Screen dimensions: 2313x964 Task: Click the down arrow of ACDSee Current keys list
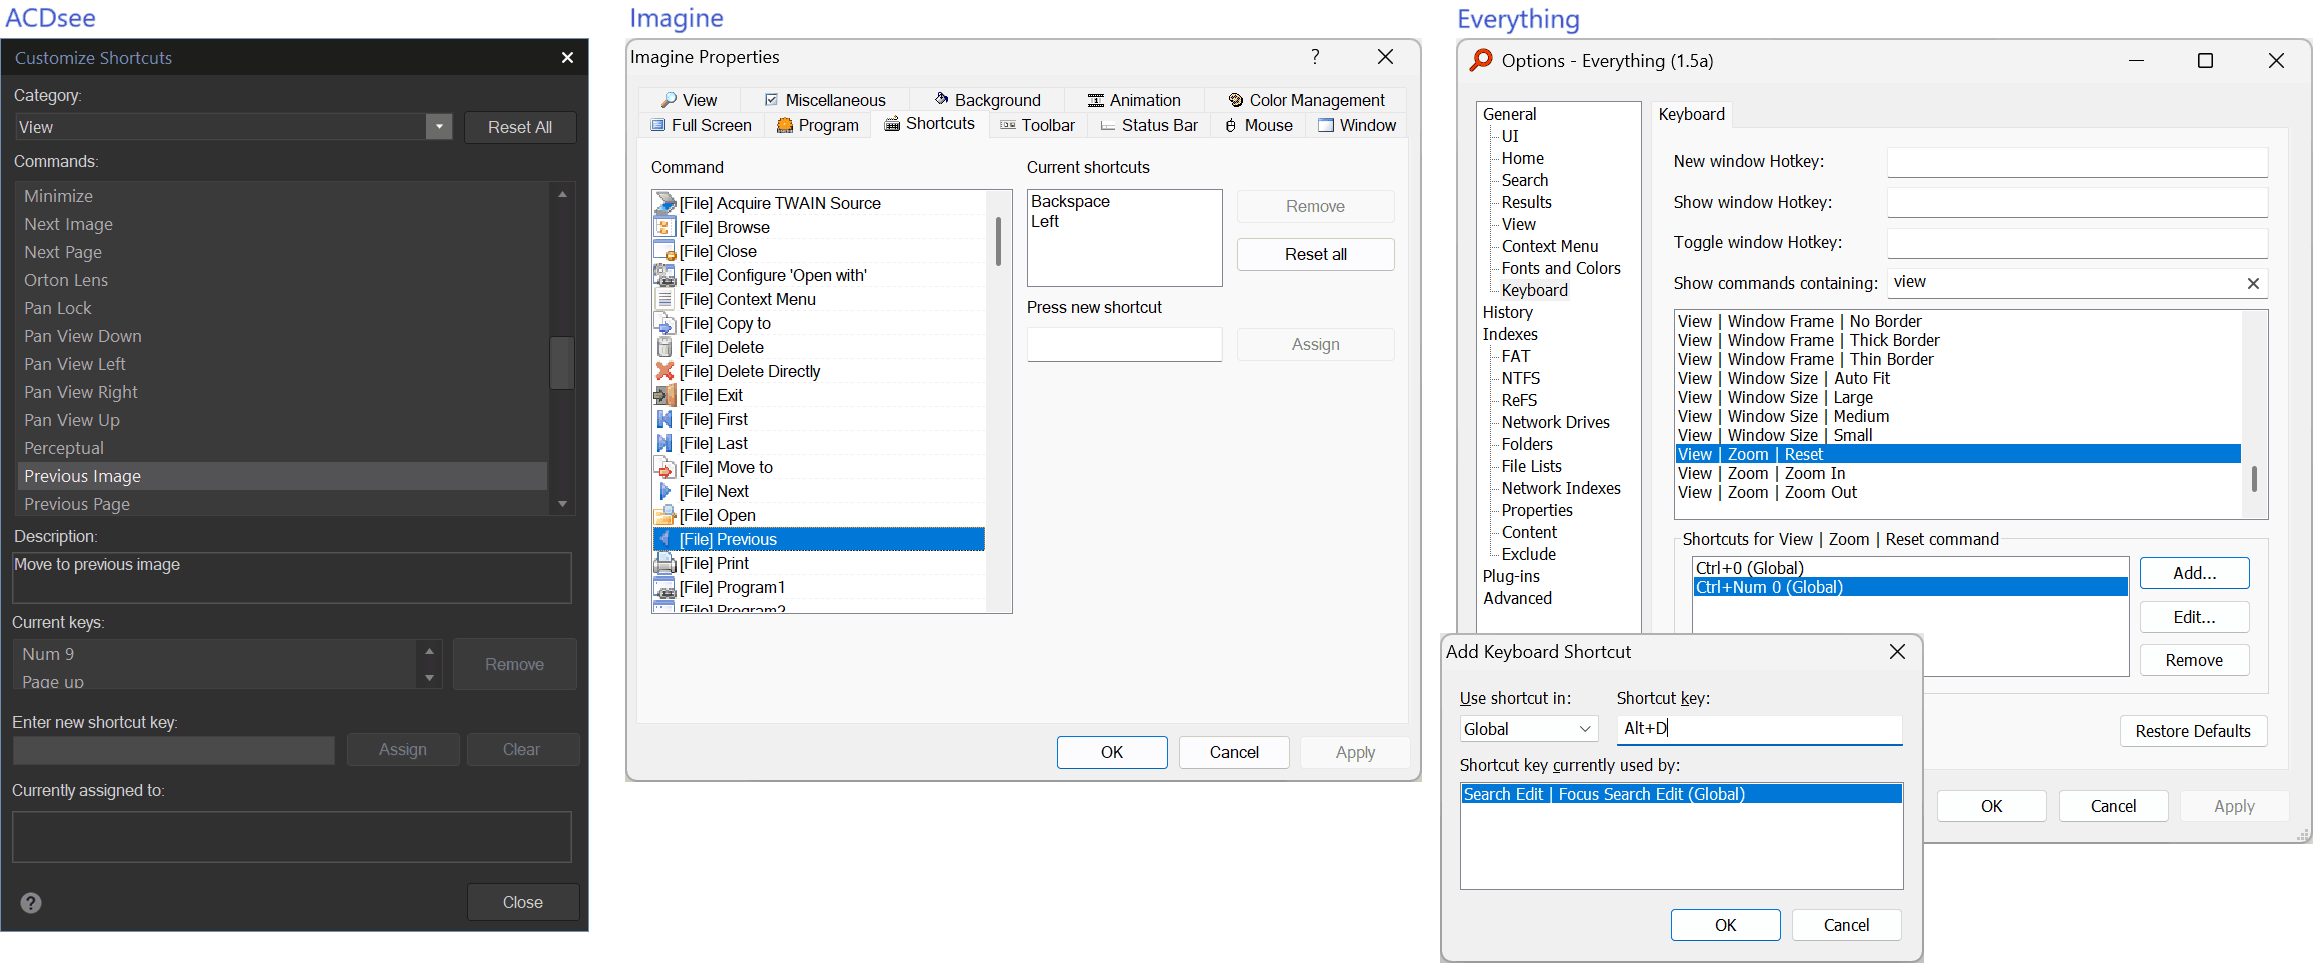click(429, 677)
